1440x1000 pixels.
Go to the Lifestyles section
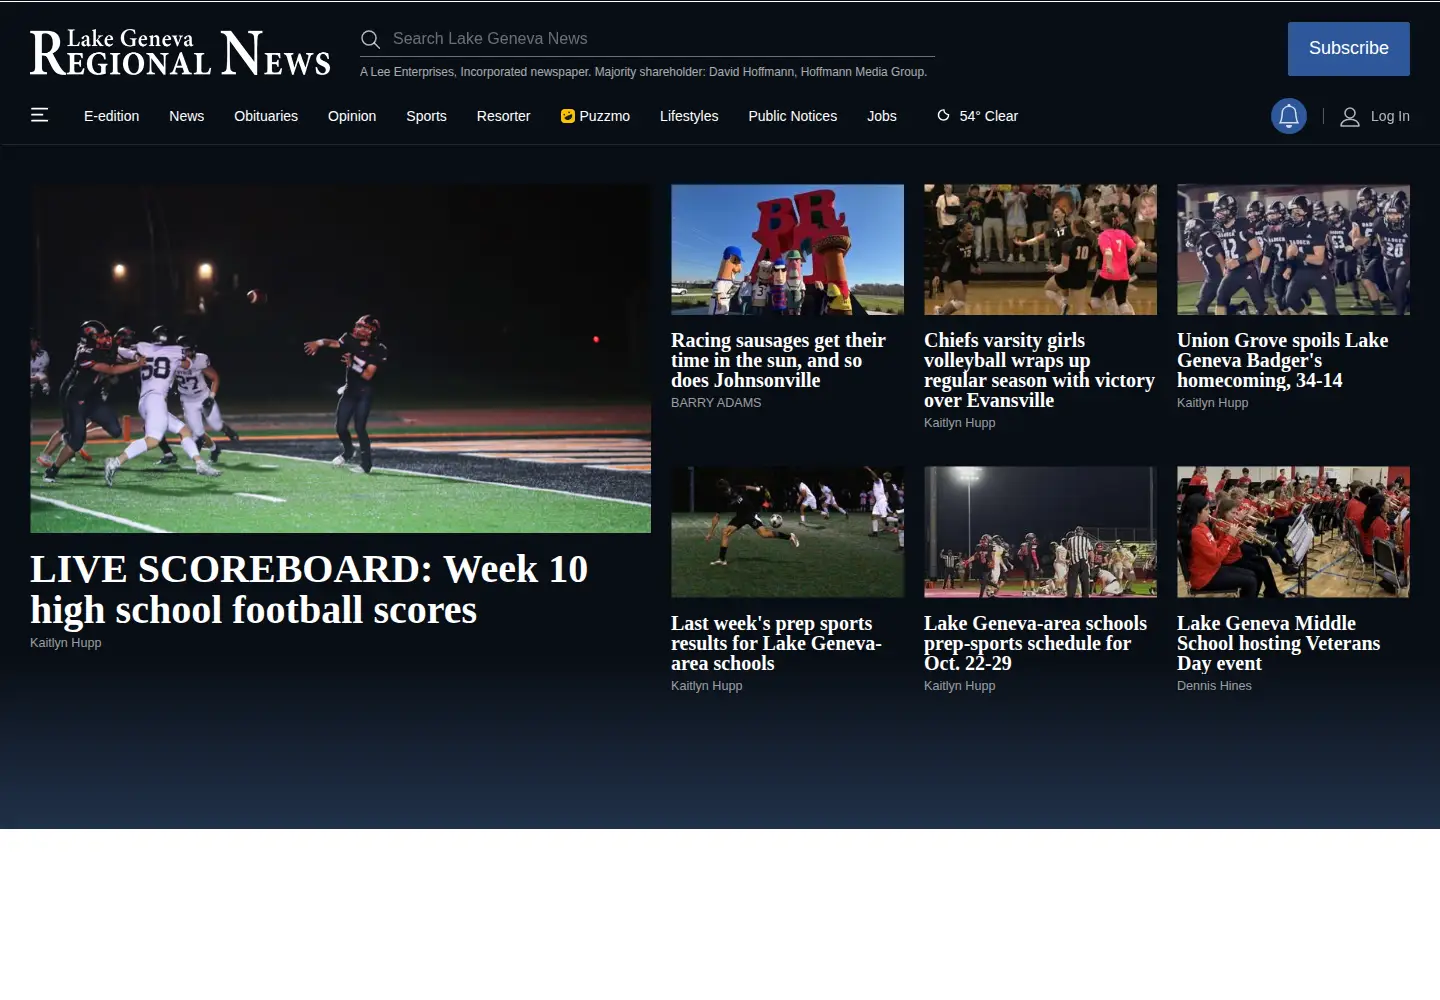click(x=689, y=116)
